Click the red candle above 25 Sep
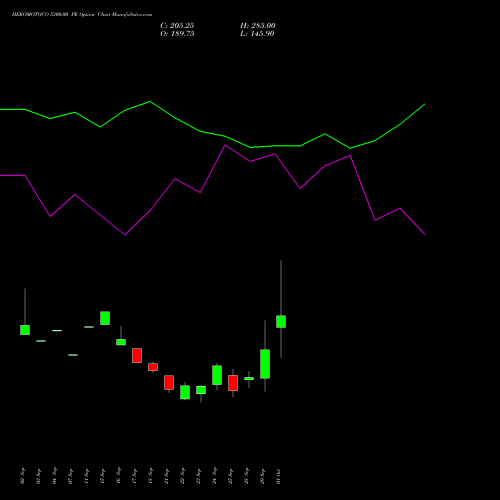 pyautogui.click(x=233, y=383)
